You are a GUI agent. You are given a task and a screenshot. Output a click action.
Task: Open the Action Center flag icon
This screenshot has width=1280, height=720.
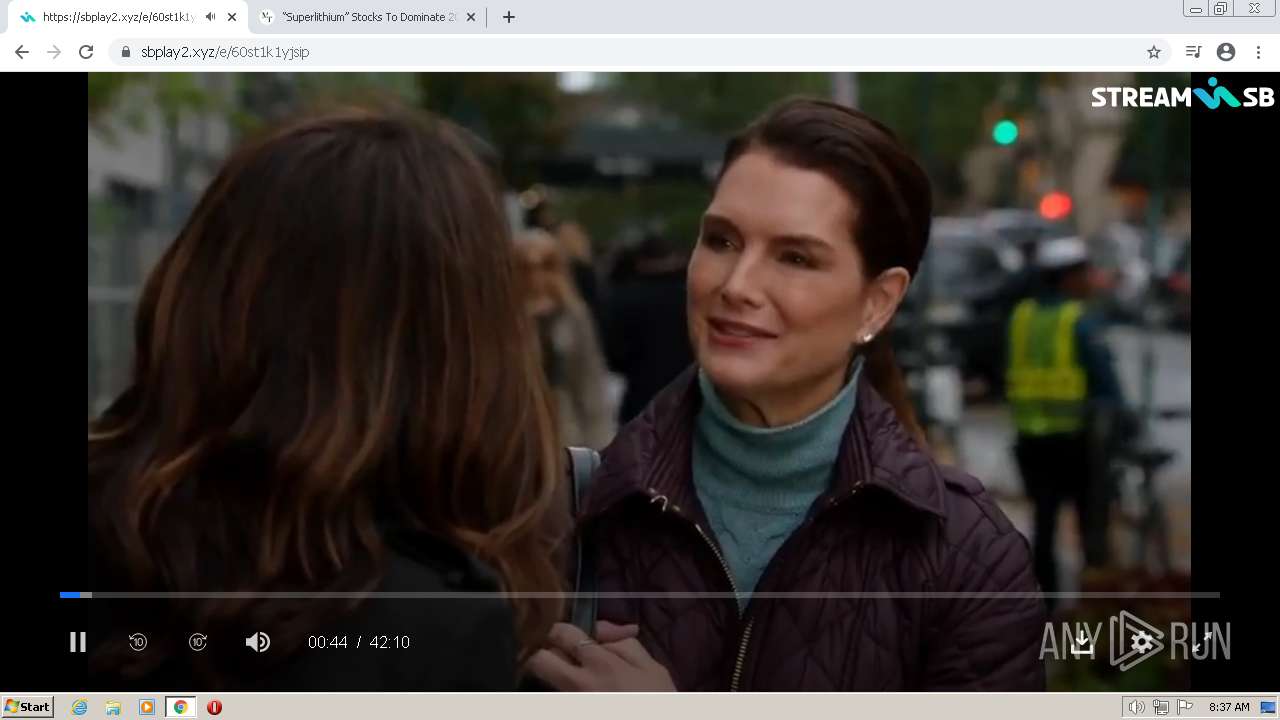tap(1185, 707)
